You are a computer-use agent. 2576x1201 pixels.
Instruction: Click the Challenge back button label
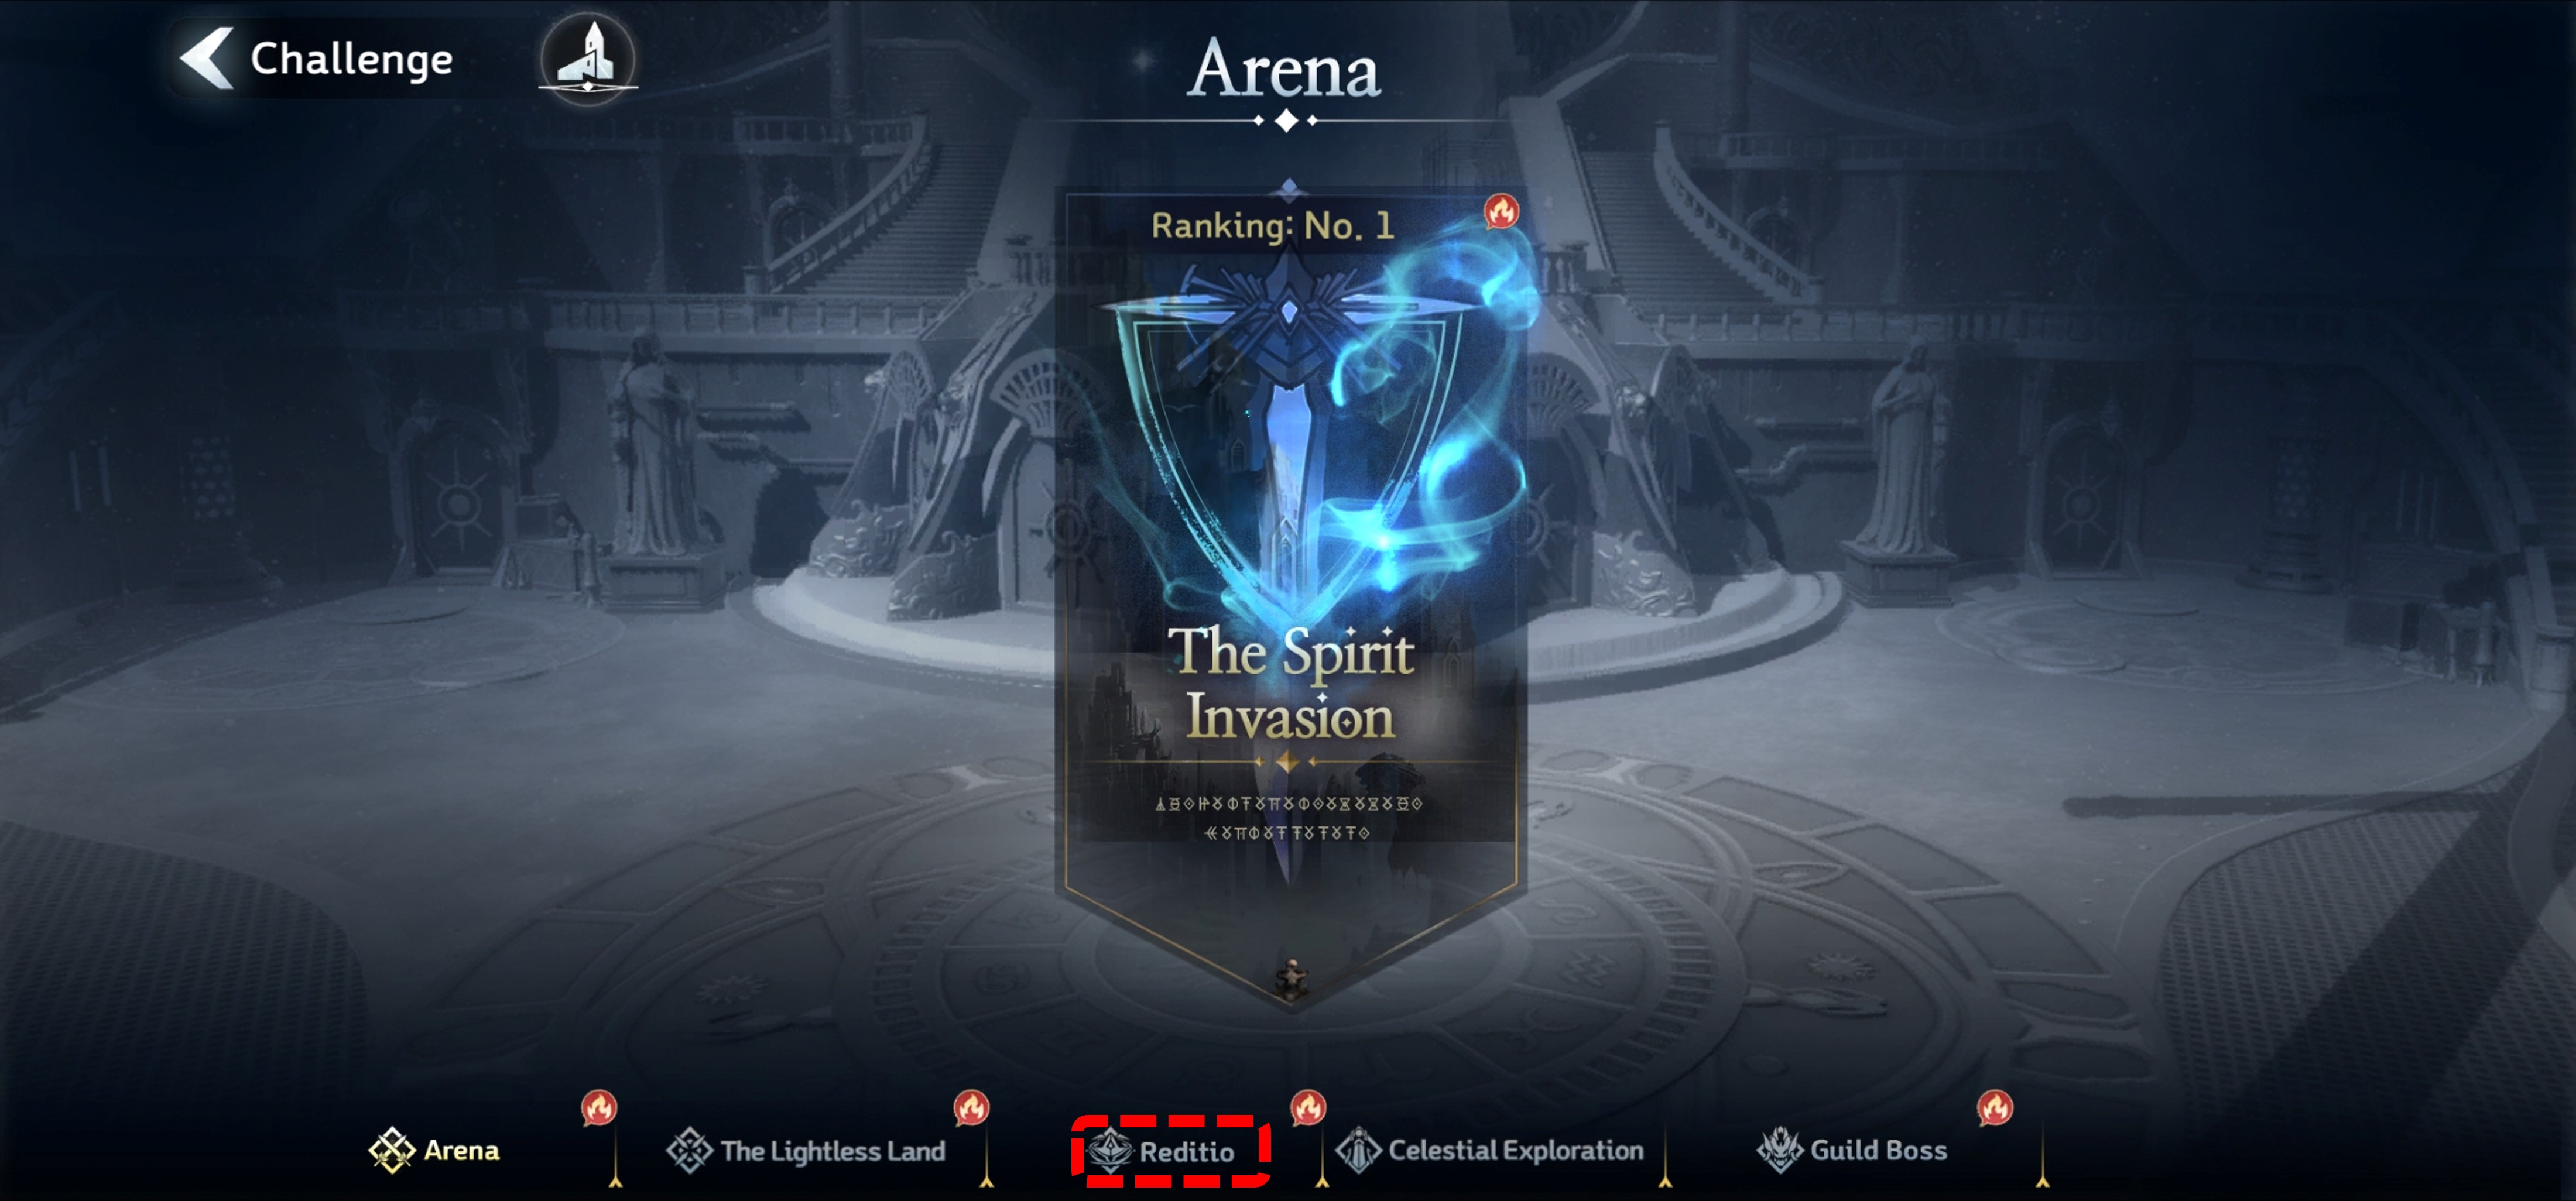(351, 60)
